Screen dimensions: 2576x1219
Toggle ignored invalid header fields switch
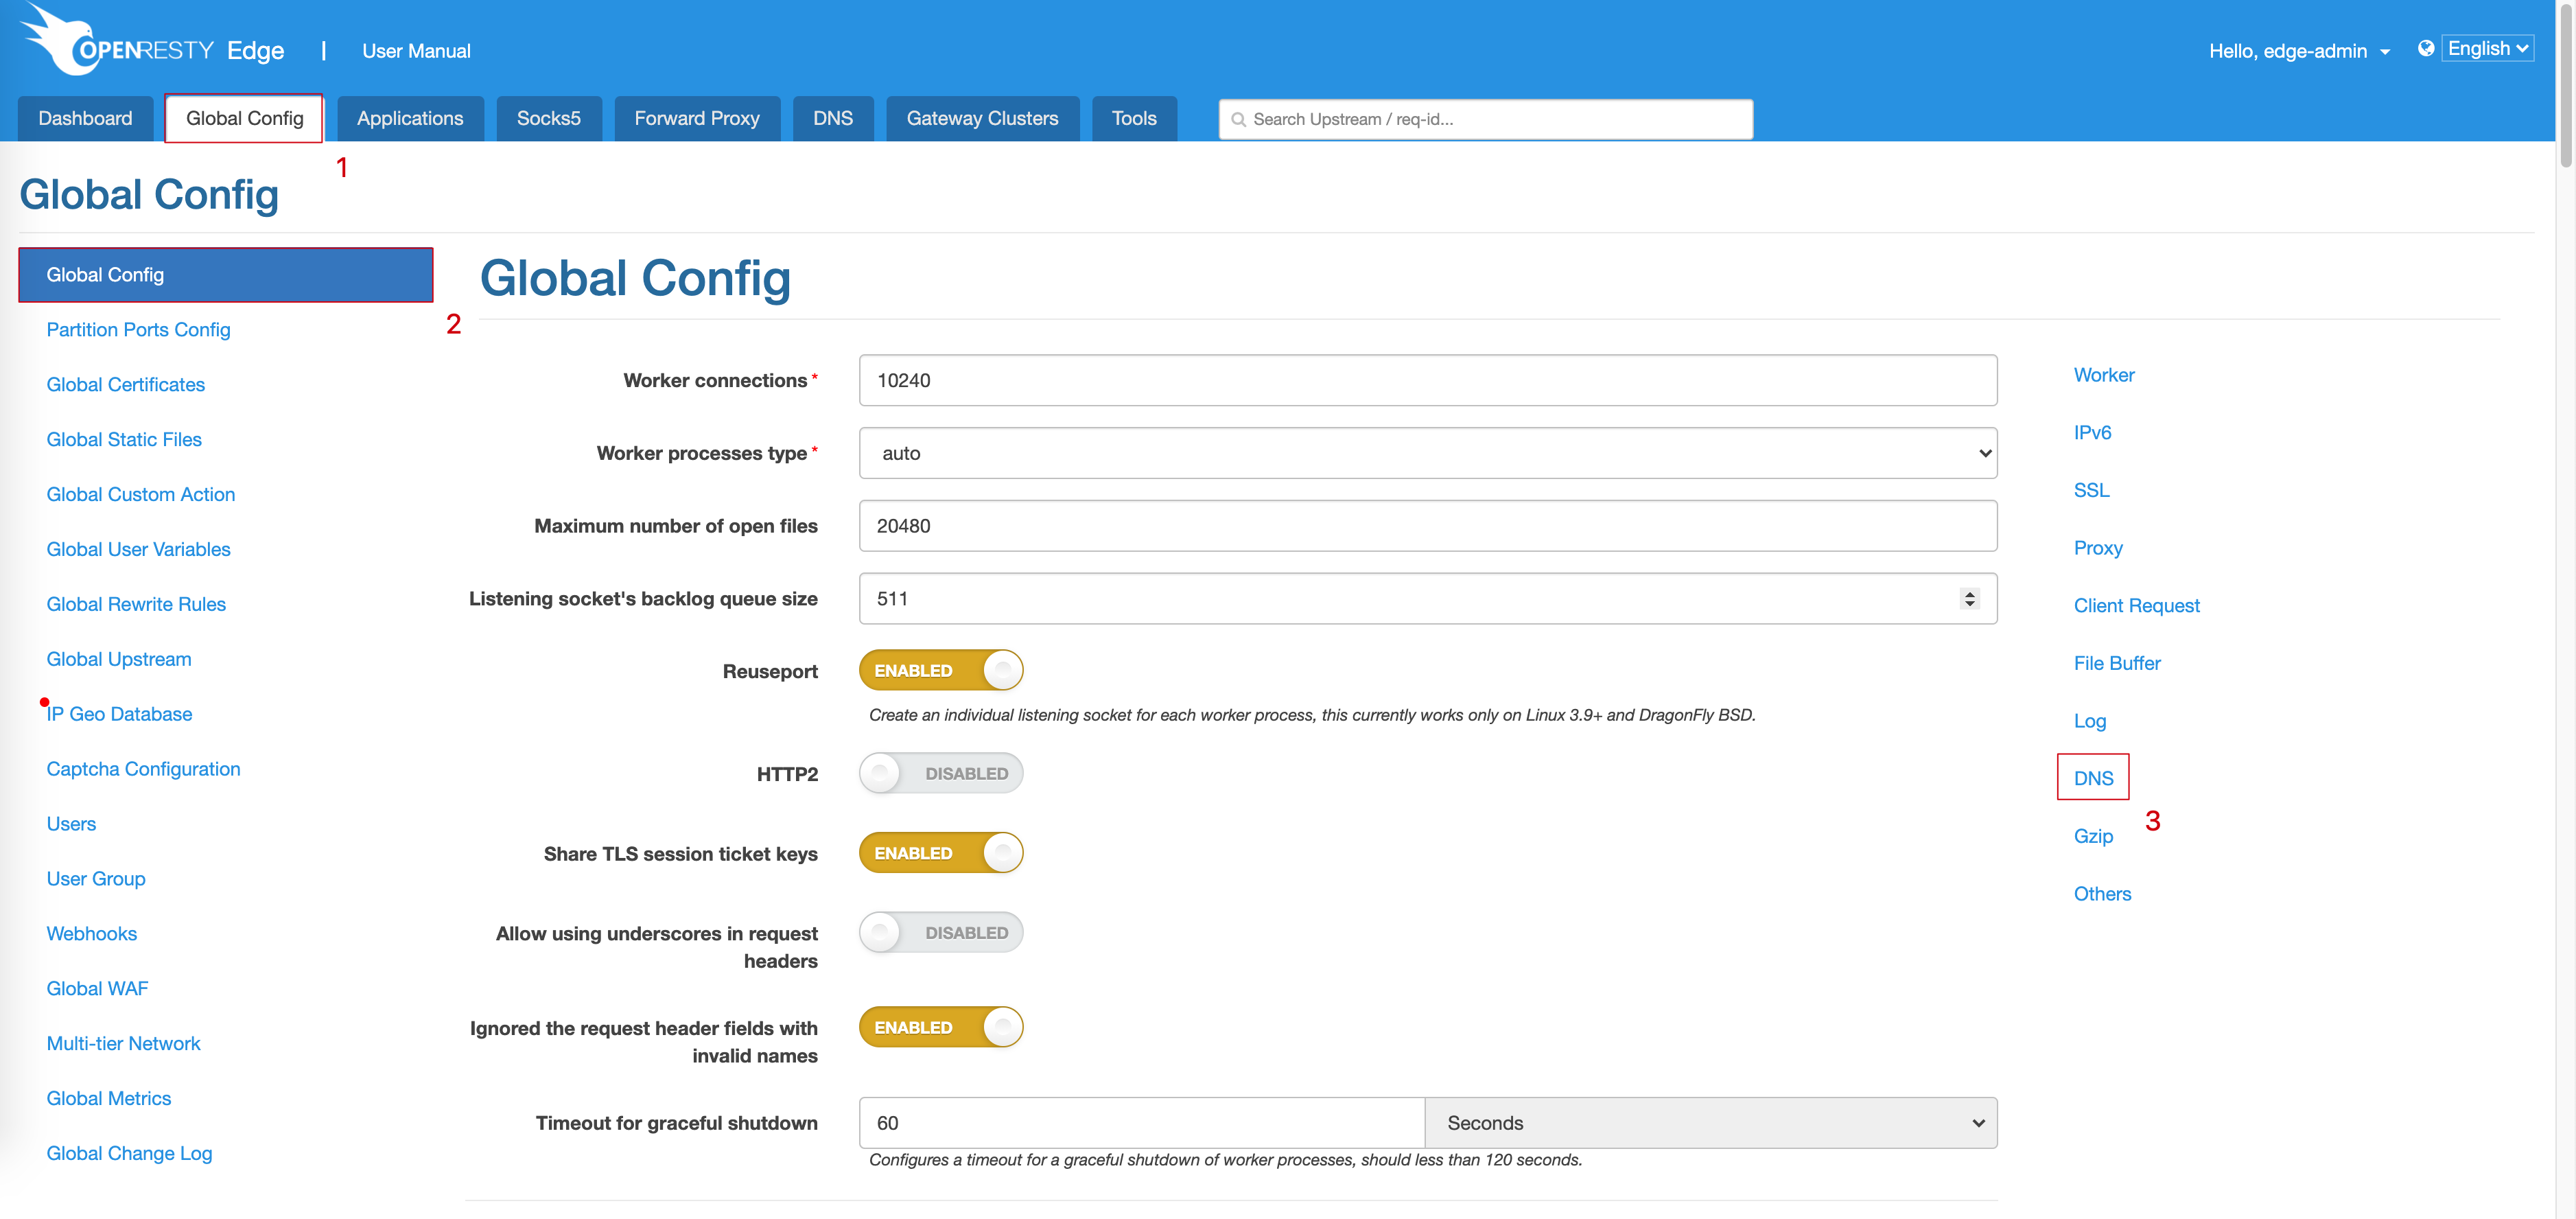940,1027
